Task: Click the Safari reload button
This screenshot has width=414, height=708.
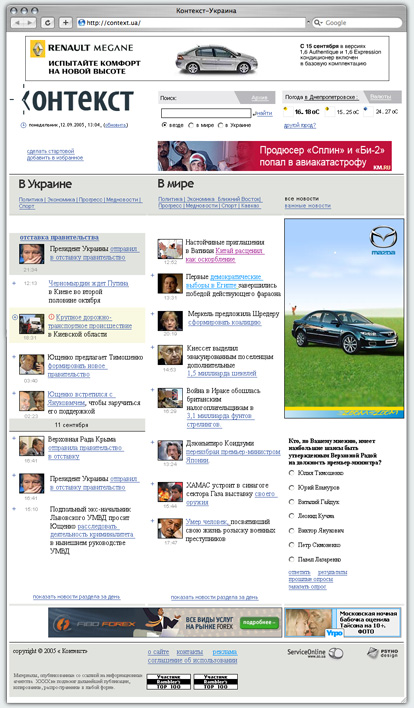Action: pos(48,23)
